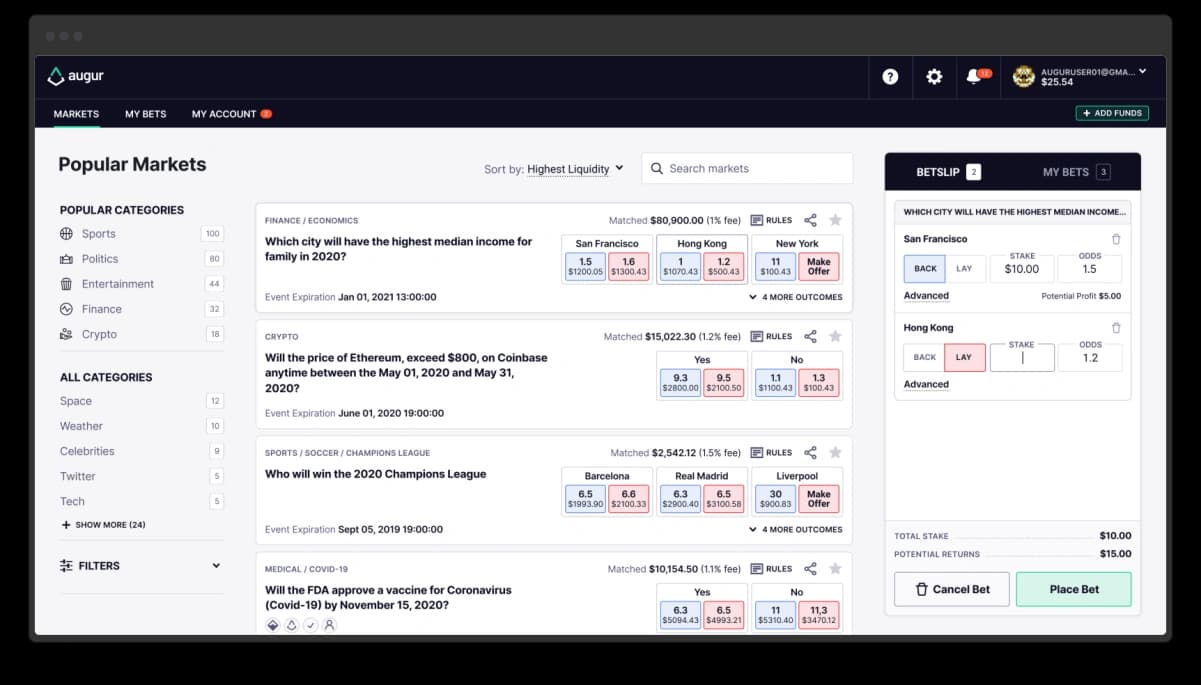
Task: Open the notifications bell
Action: tap(973, 77)
